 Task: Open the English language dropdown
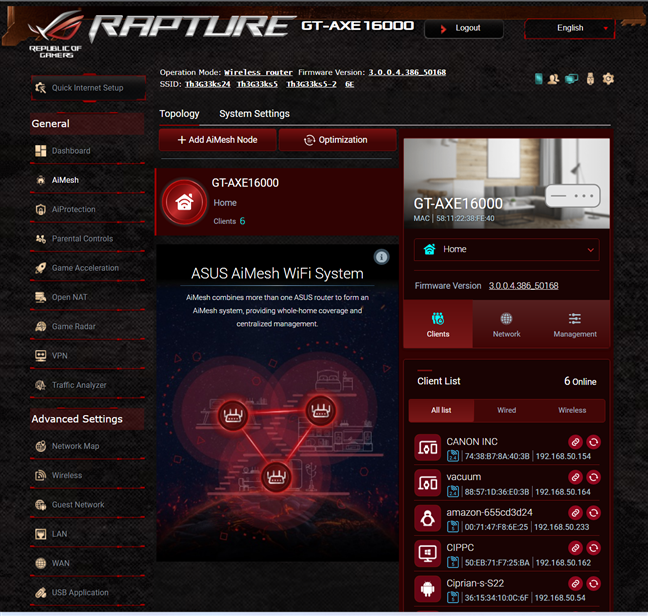569,28
